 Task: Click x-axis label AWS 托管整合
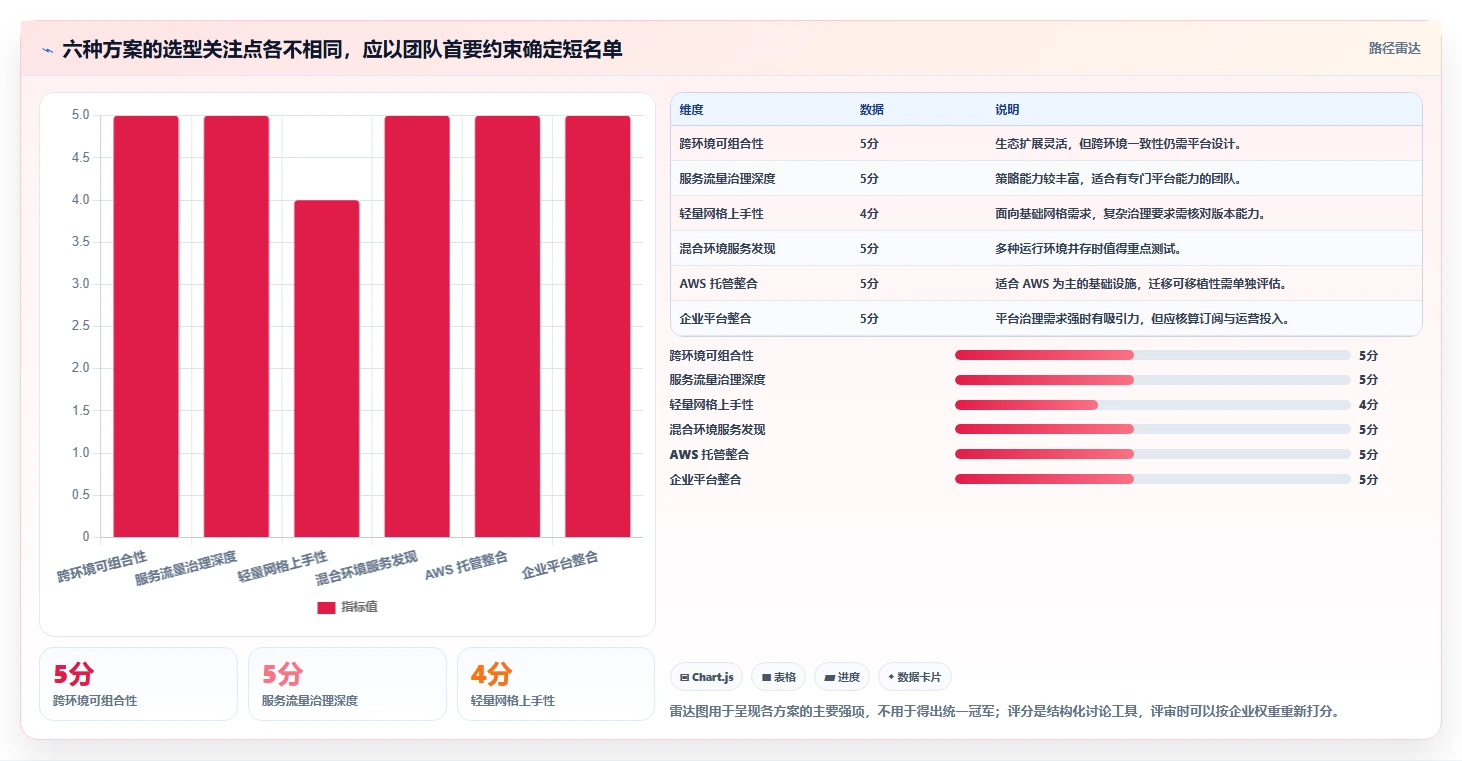pos(466,566)
